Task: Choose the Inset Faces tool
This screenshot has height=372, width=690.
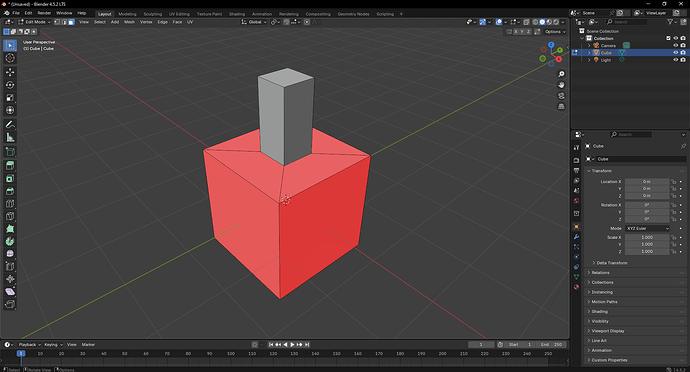Action: [10, 178]
